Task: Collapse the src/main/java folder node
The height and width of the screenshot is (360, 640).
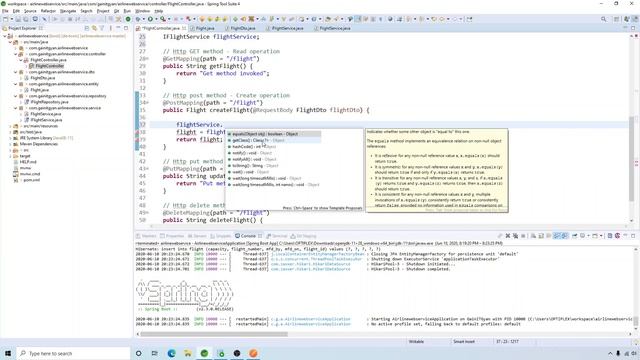Action: coord(10,42)
